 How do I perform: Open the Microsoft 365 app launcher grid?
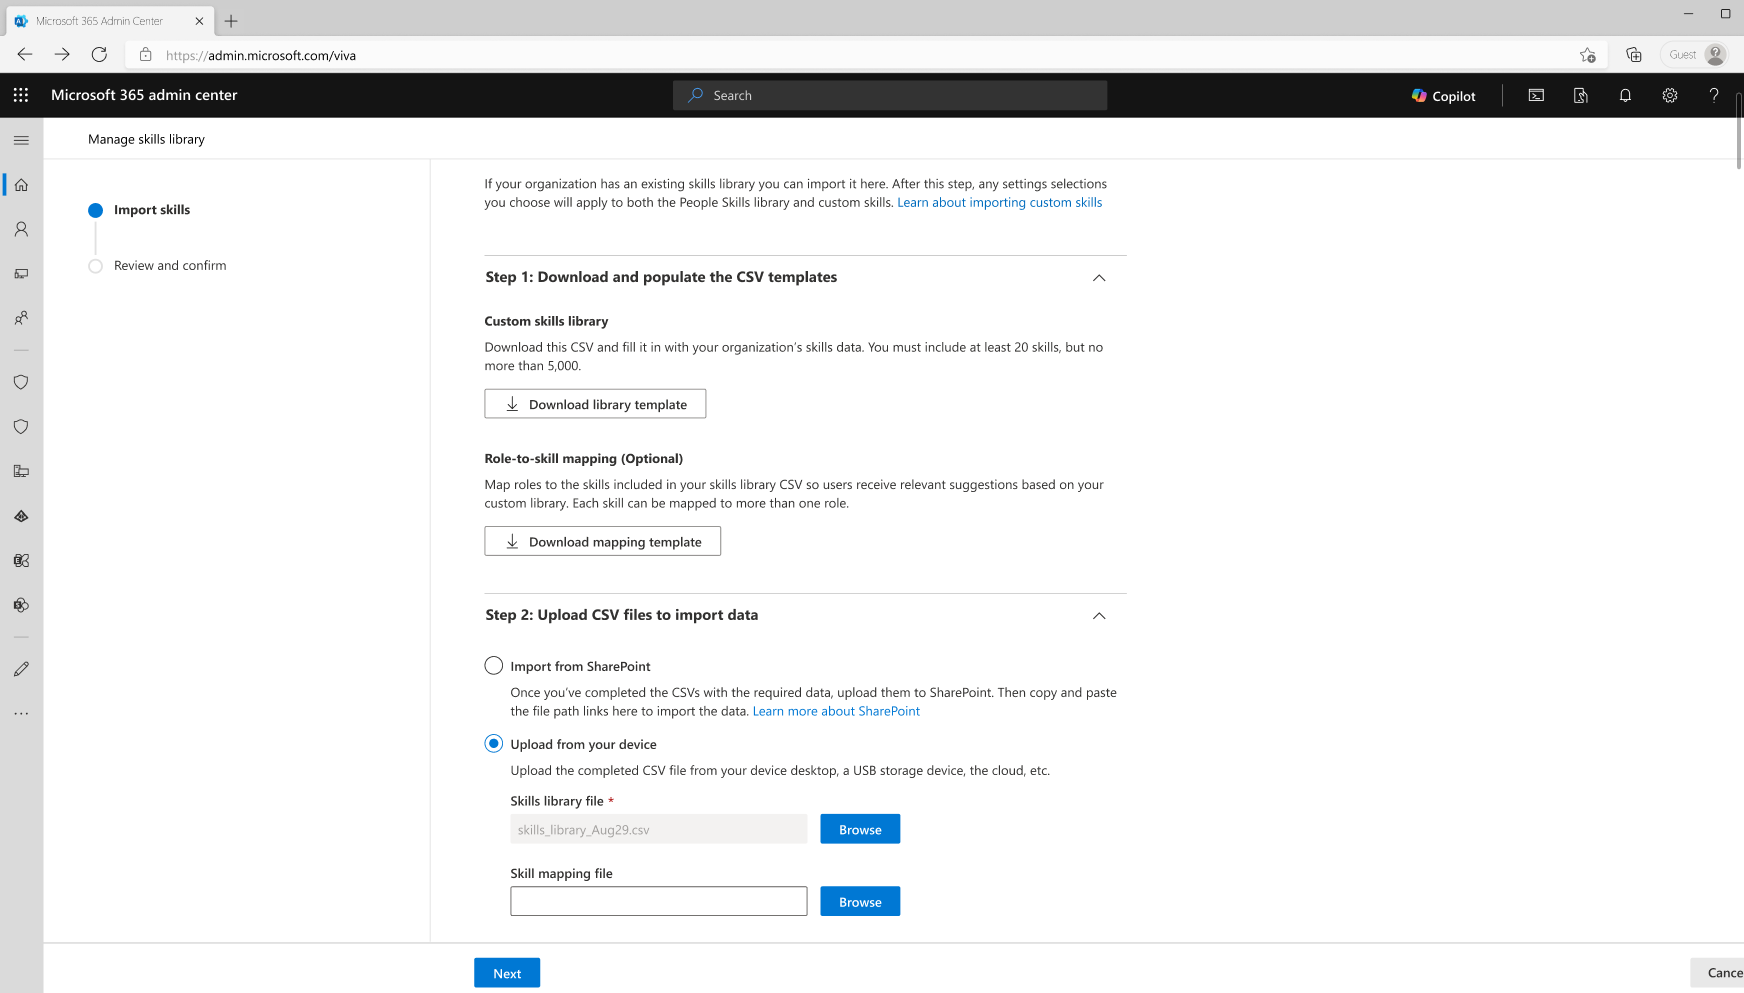pos(21,95)
